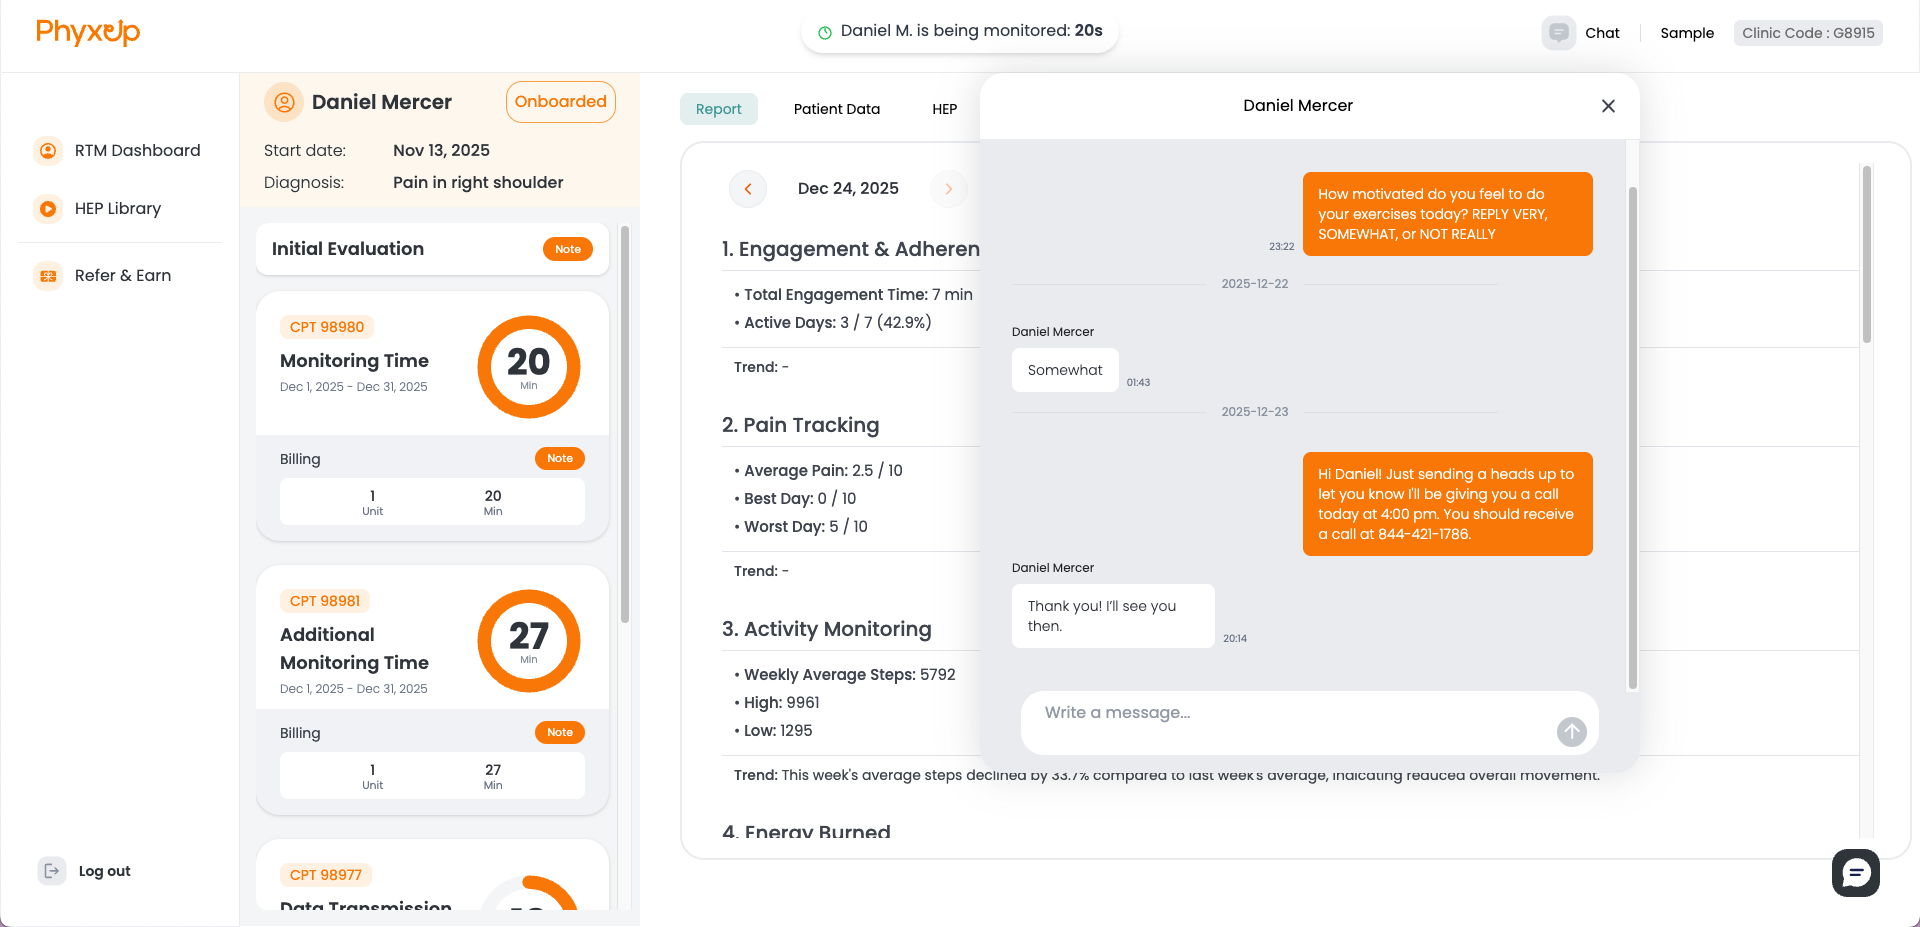Click the Sample button
Image resolution: width=1920 pixels, height=927 pixels.
point(1687,32)
